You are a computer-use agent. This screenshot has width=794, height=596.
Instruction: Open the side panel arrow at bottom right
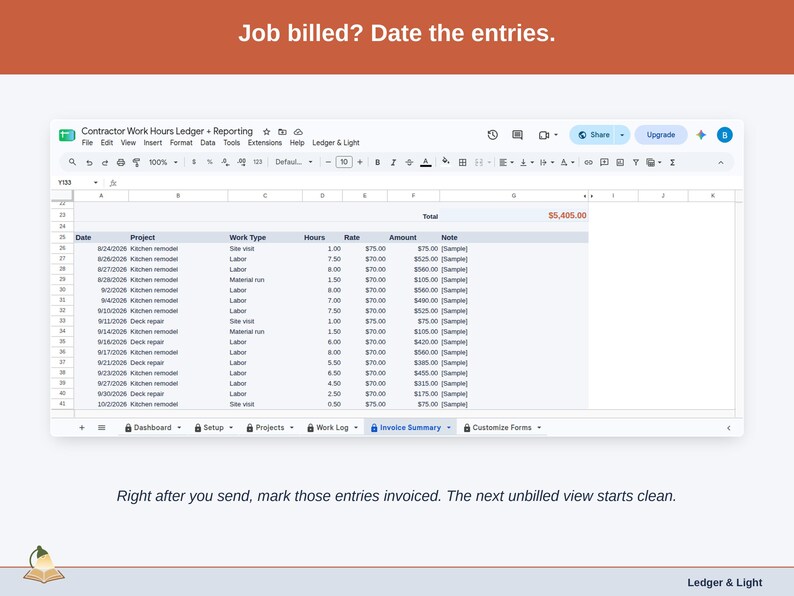click(729, 428)
